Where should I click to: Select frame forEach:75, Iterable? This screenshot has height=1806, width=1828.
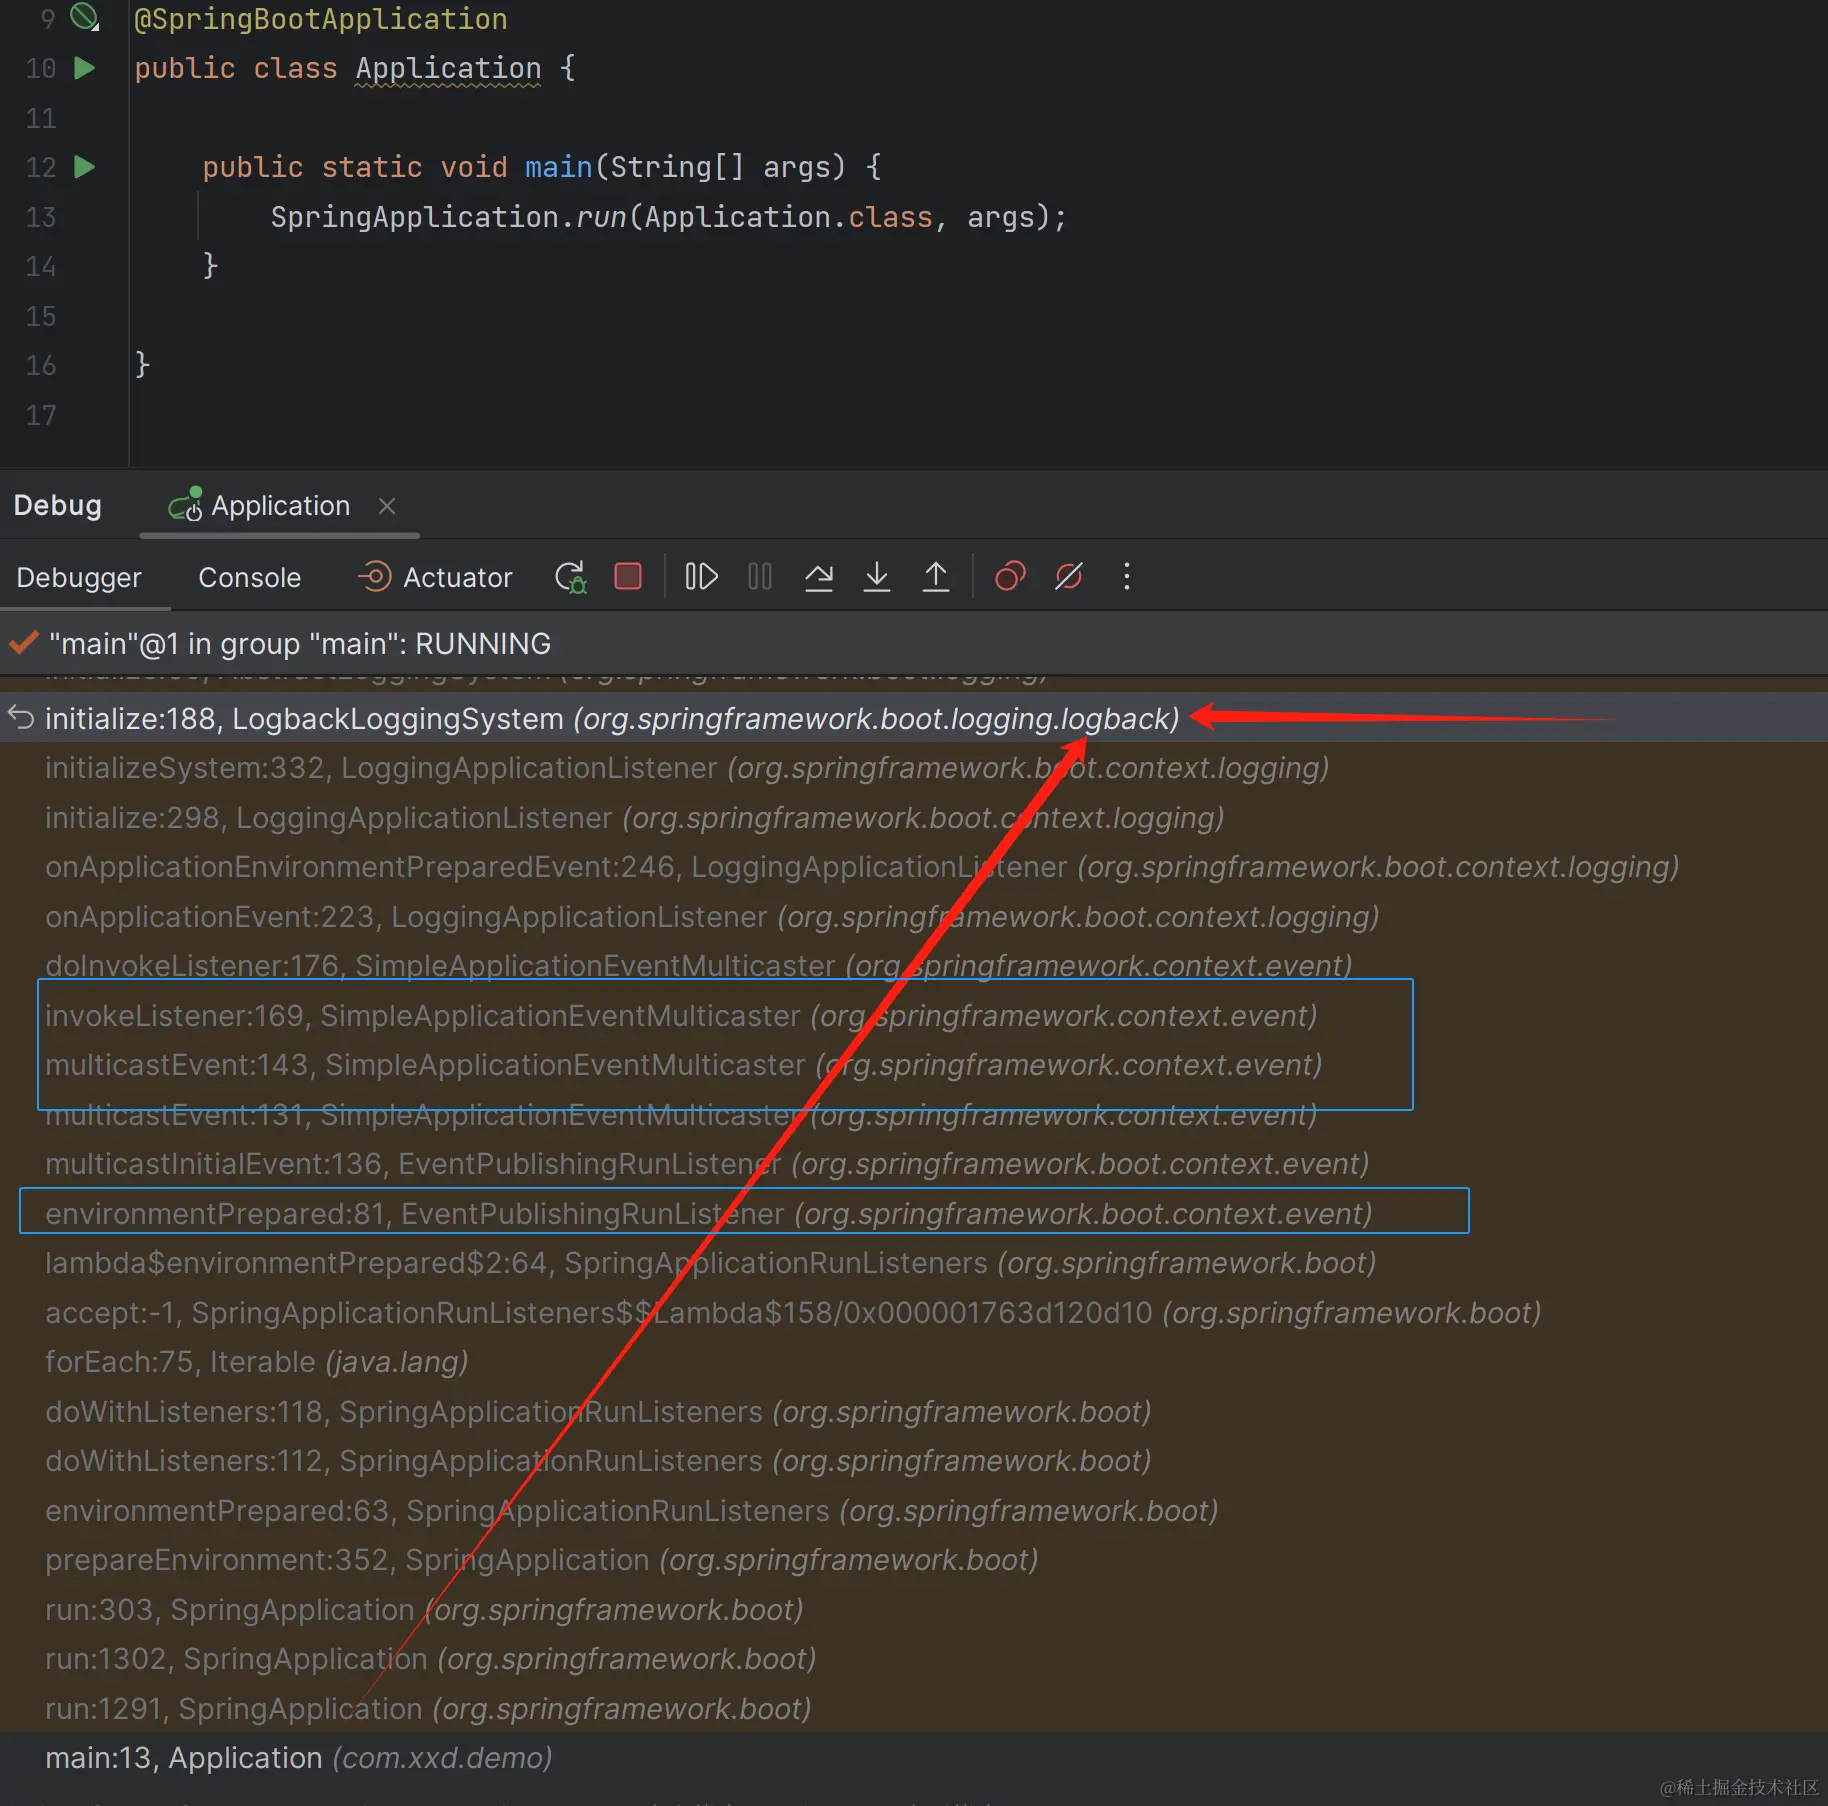(x=914, y=1362)
